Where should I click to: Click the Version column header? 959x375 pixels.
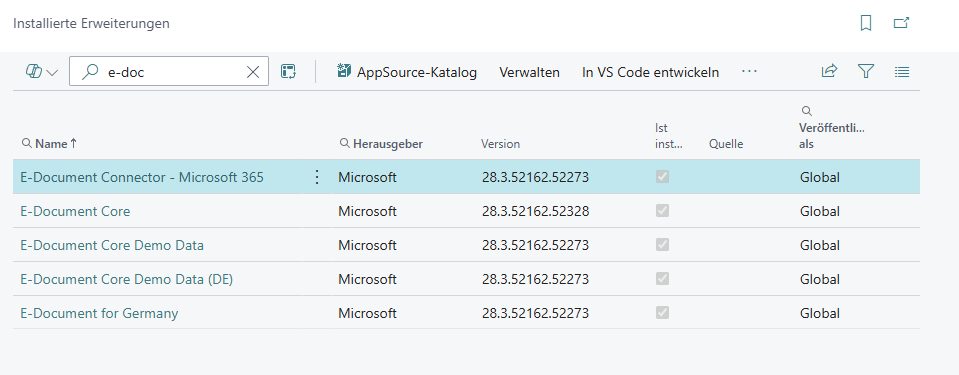(500, 144)
